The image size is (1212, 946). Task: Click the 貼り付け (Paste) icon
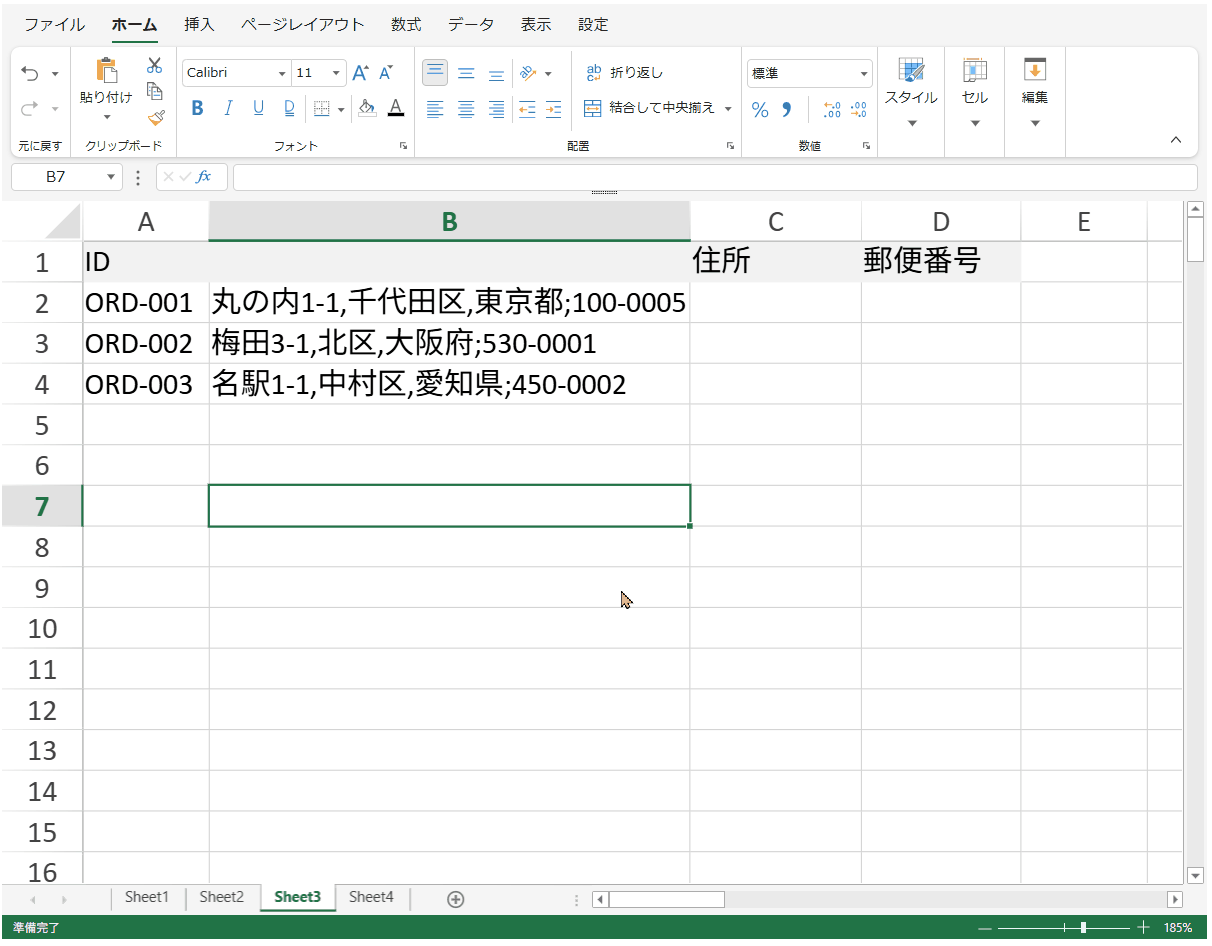click(106, 72)
